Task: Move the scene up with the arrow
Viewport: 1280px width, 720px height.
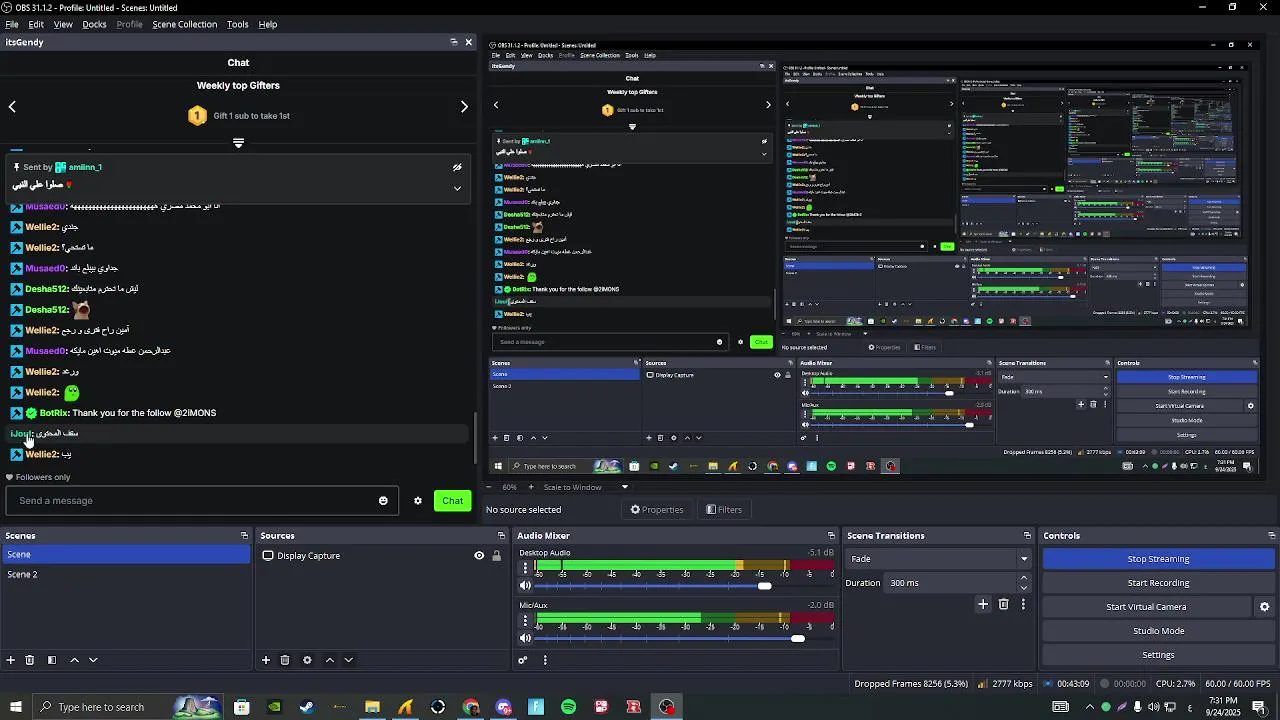Action: point(74,660)
